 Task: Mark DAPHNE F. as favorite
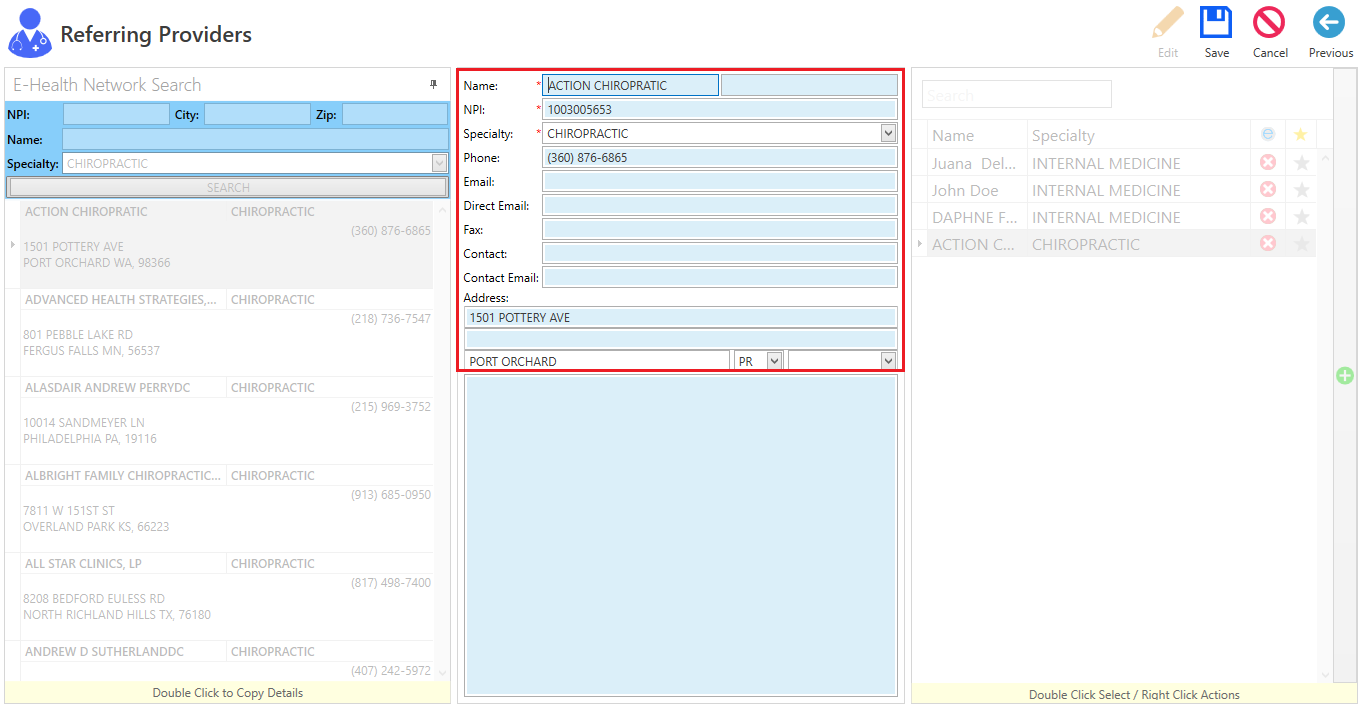click(1300, 216)
